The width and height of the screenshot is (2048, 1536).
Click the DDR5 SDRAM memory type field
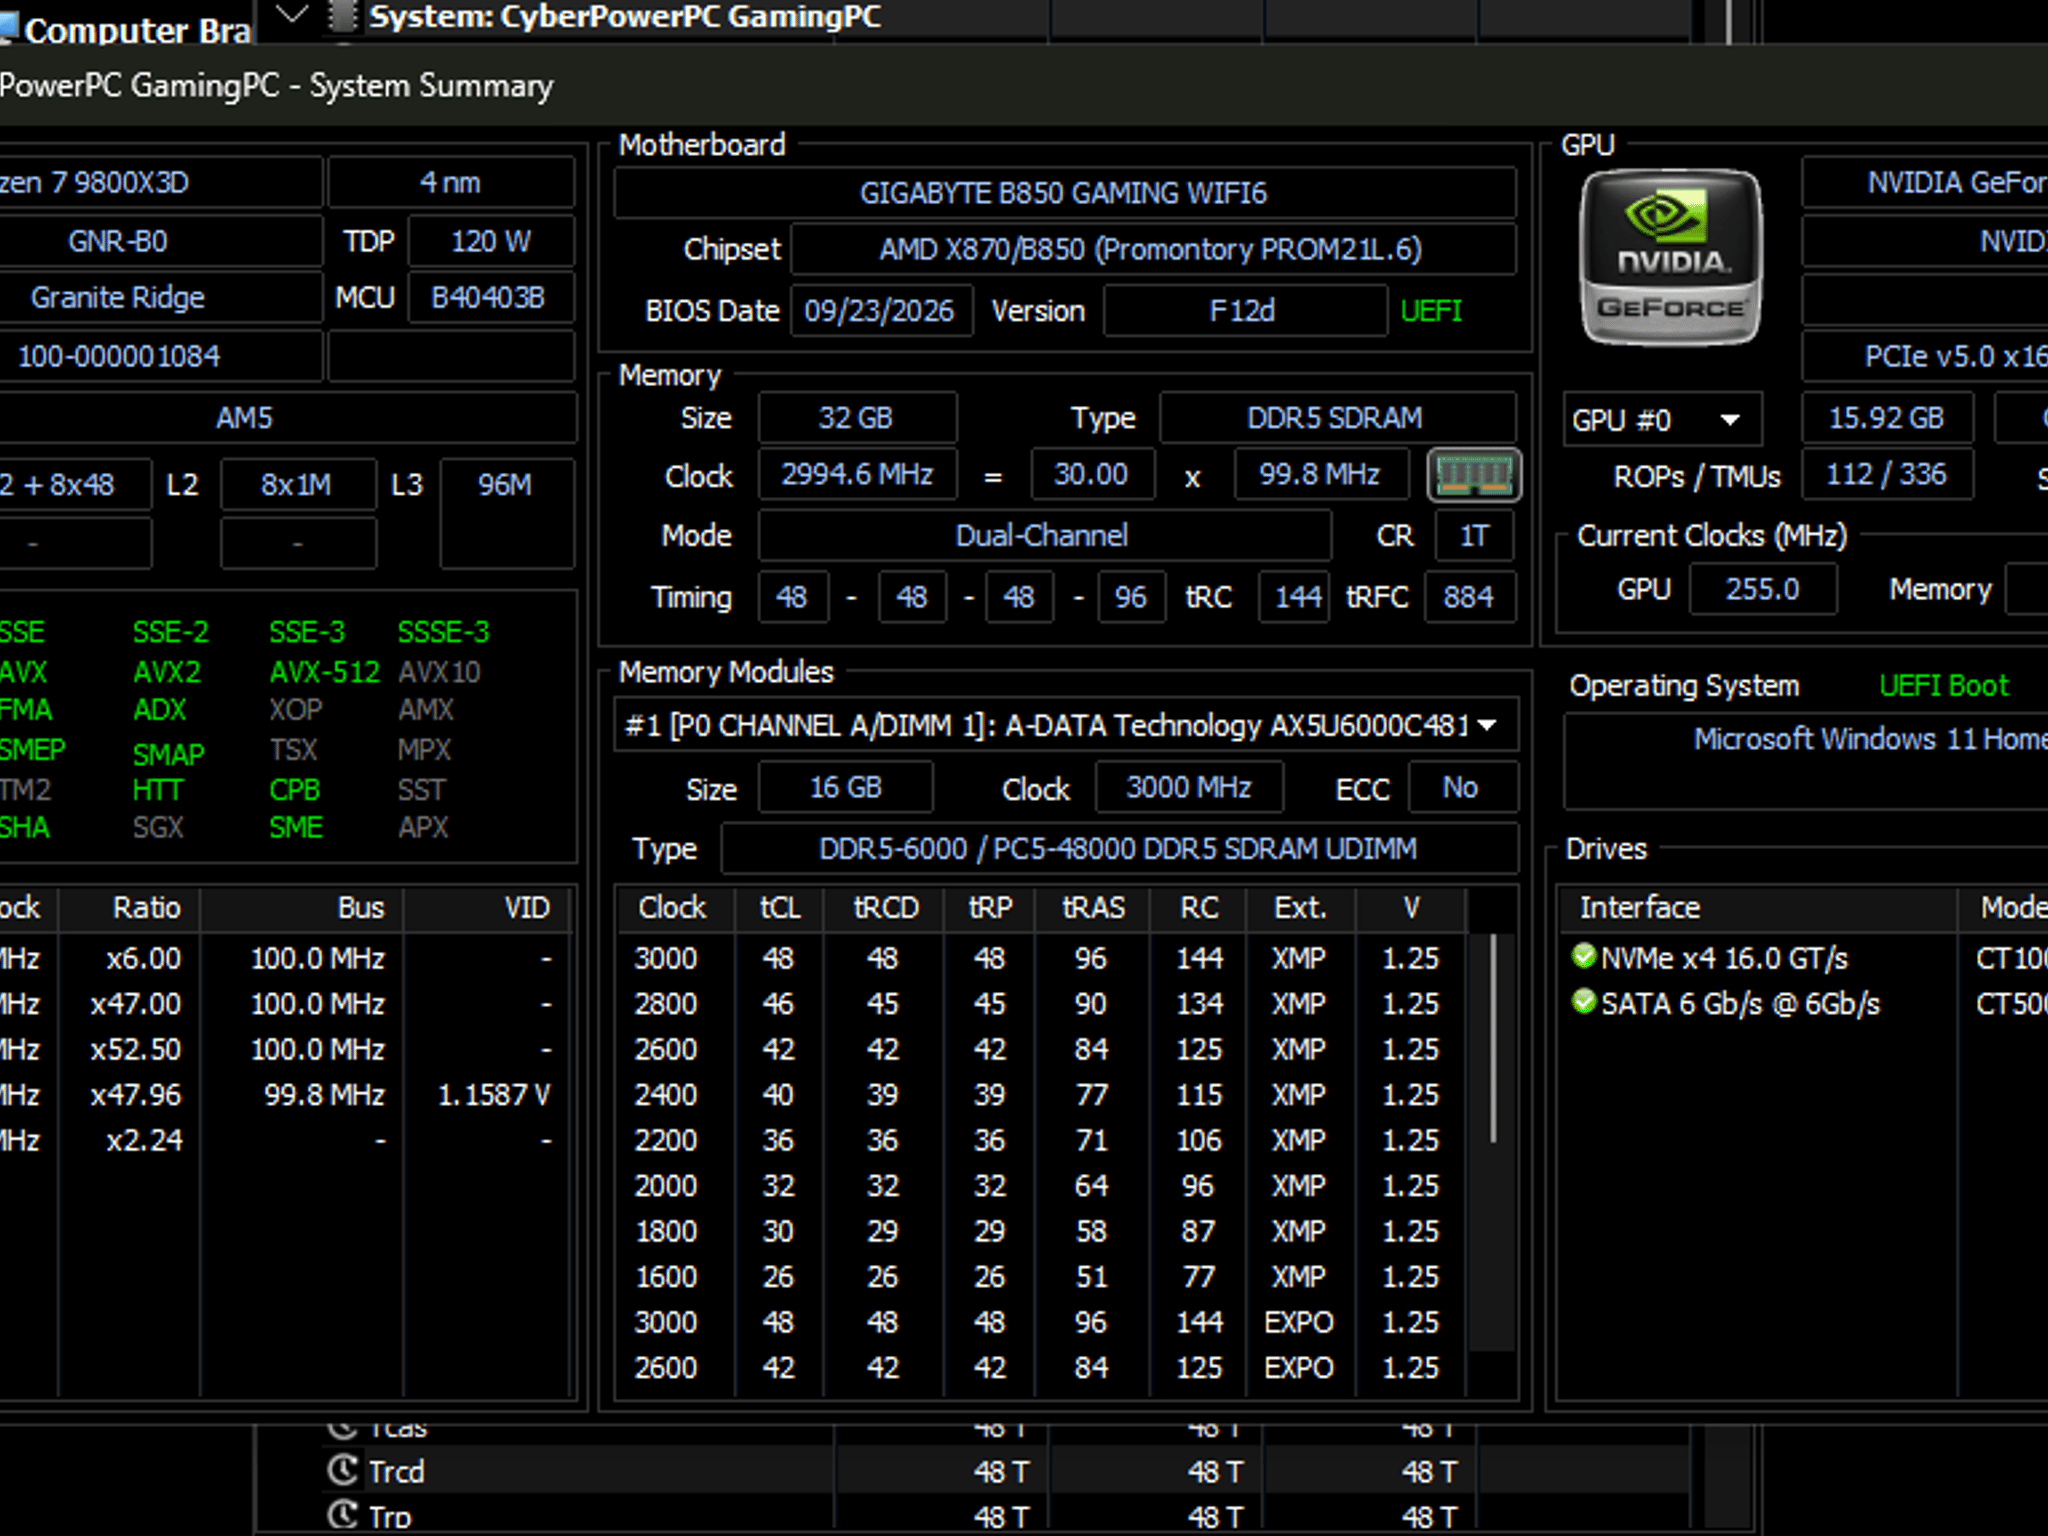pyautogui.click(x=1337, y=418)
